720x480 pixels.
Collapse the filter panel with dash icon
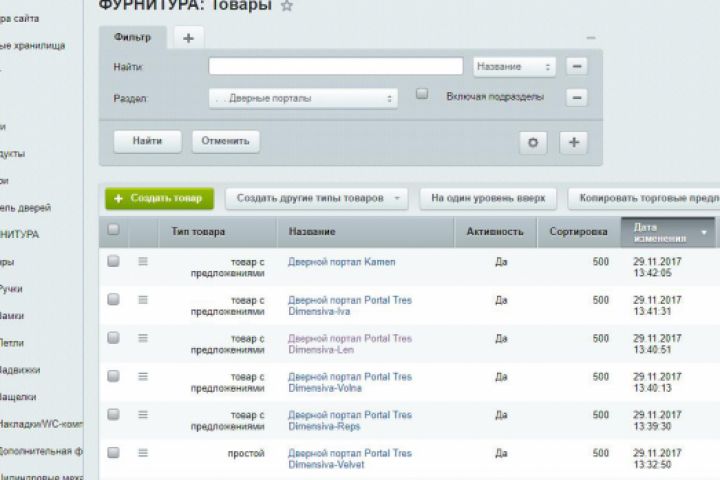pyautogui.click(x=591, y=38)
